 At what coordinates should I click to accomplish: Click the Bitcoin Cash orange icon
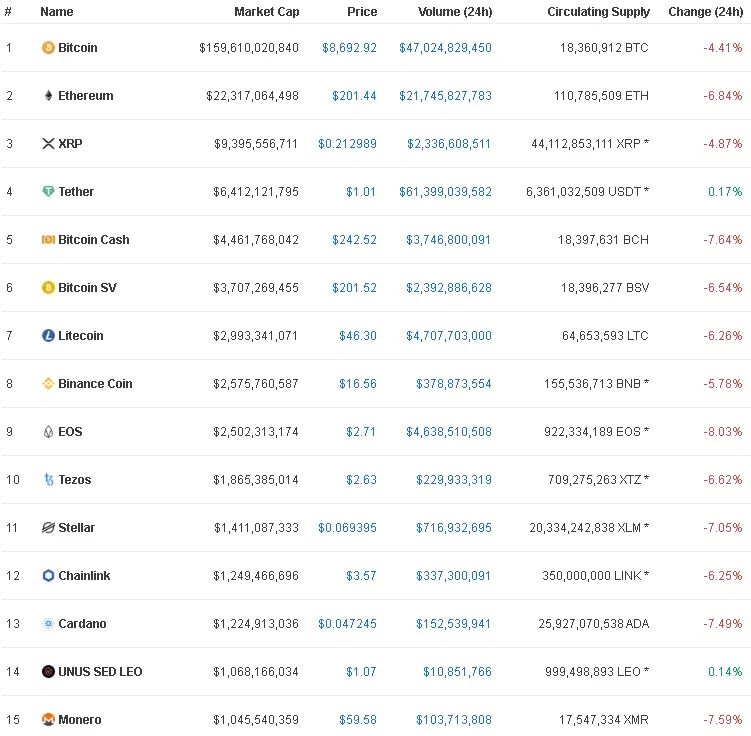click(x=48, y=239)
